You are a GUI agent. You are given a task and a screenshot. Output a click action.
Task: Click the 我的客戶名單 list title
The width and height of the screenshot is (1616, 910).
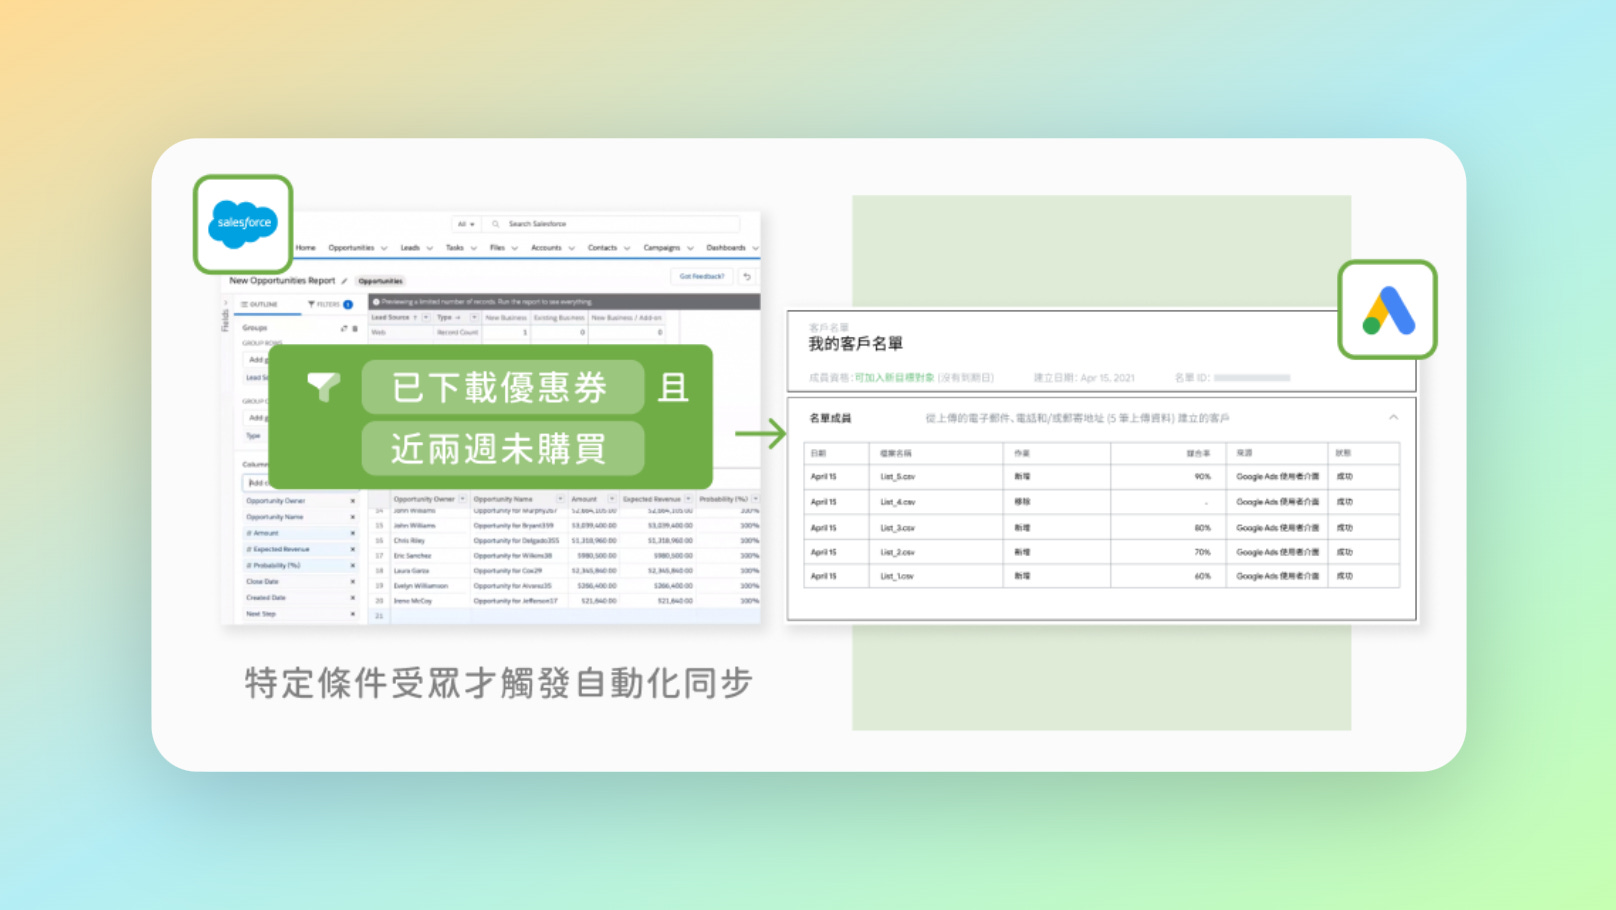(856, 344)
